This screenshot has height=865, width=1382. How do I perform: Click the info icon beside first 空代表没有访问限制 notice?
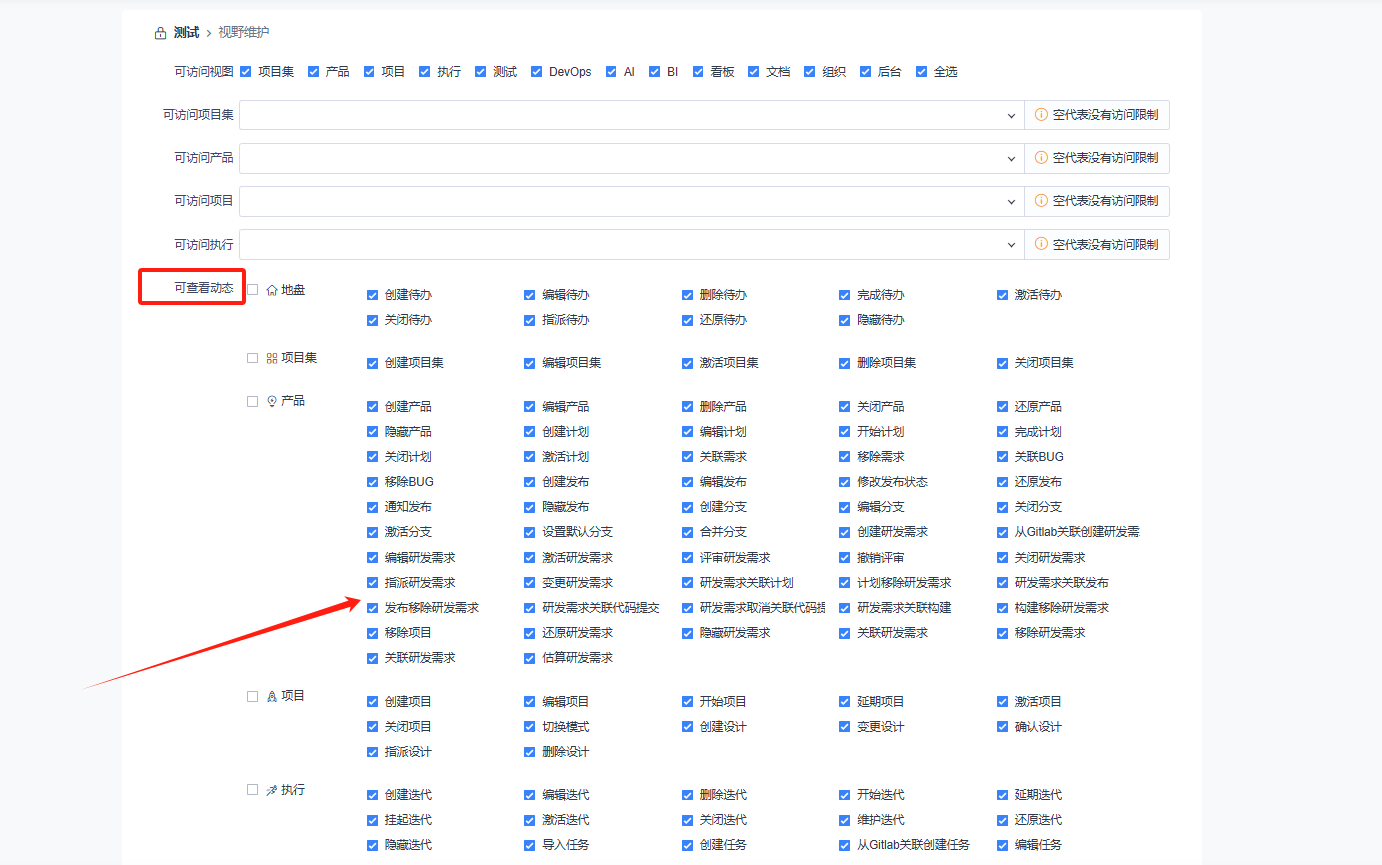pyautogui.click(x=1040, y=114)
